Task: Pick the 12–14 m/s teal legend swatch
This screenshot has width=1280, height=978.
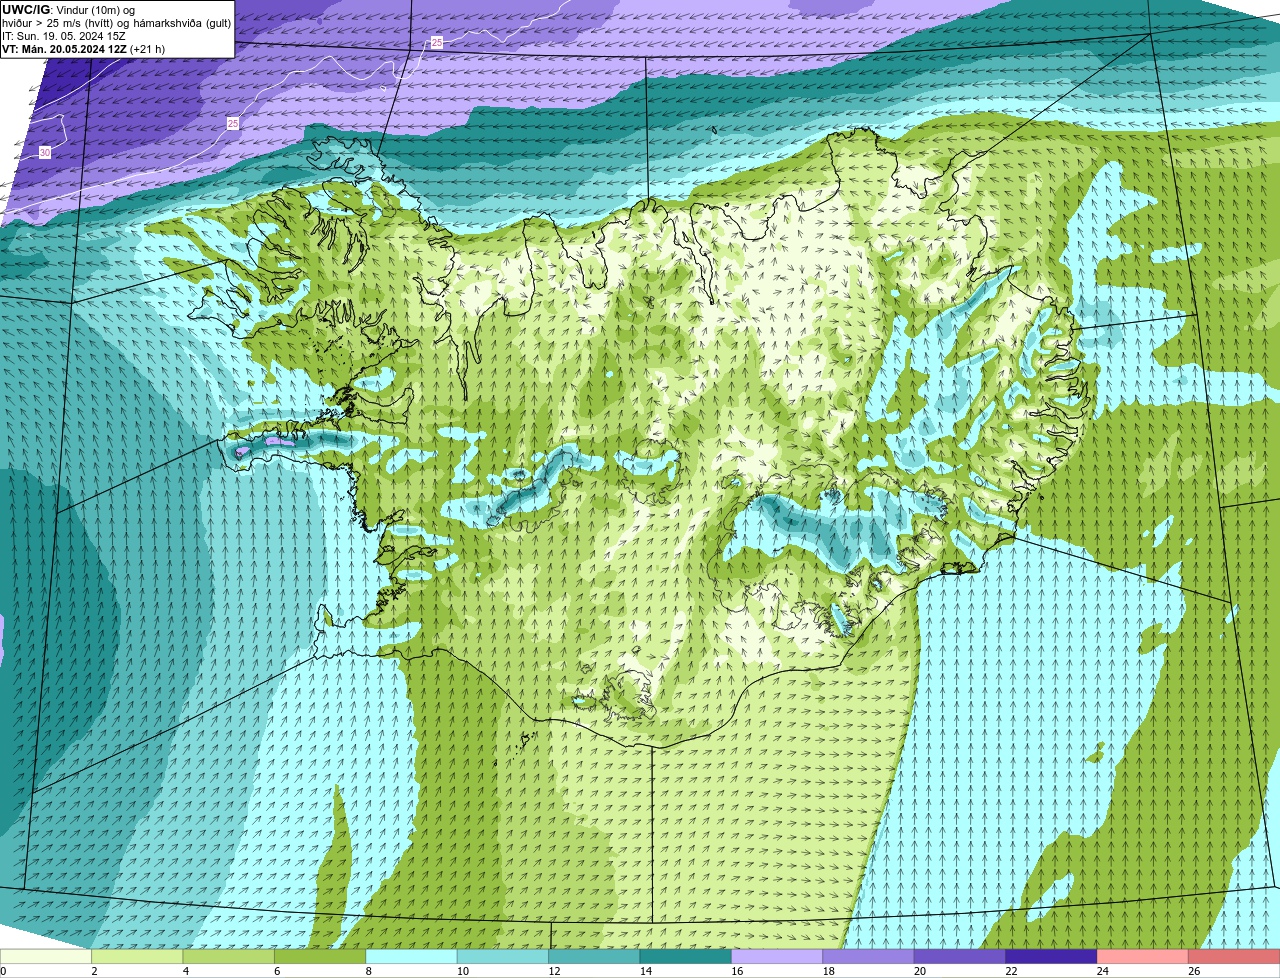Action: coord(594,956)
